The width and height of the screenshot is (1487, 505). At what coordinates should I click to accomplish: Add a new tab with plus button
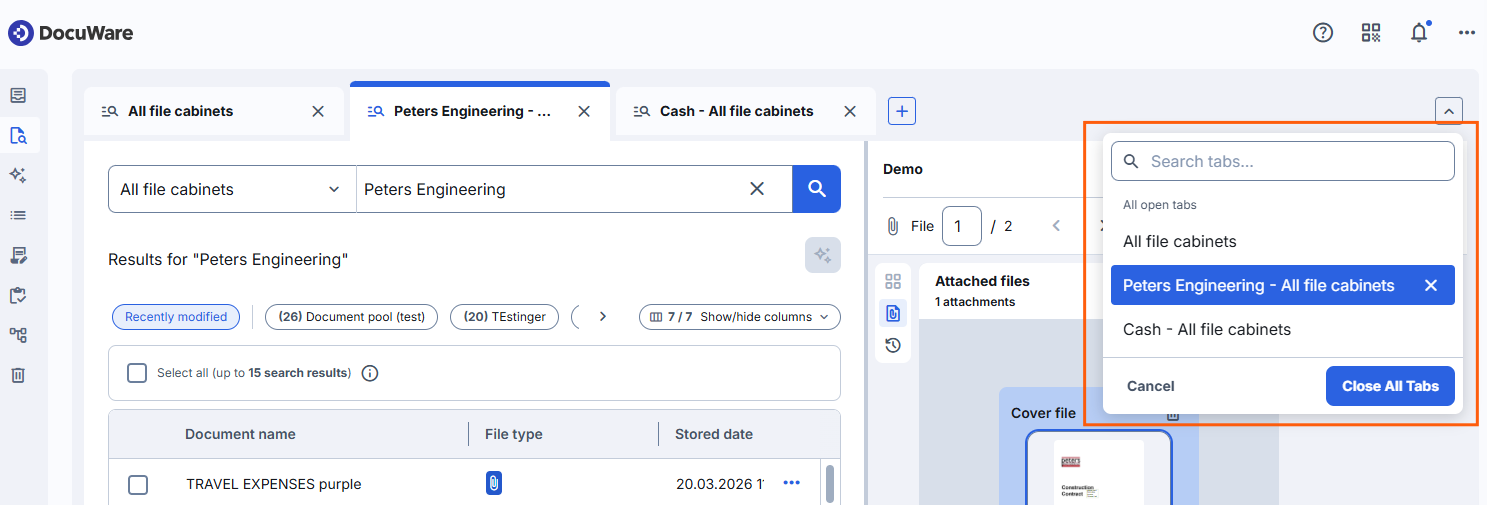click(x=902, y=111)
